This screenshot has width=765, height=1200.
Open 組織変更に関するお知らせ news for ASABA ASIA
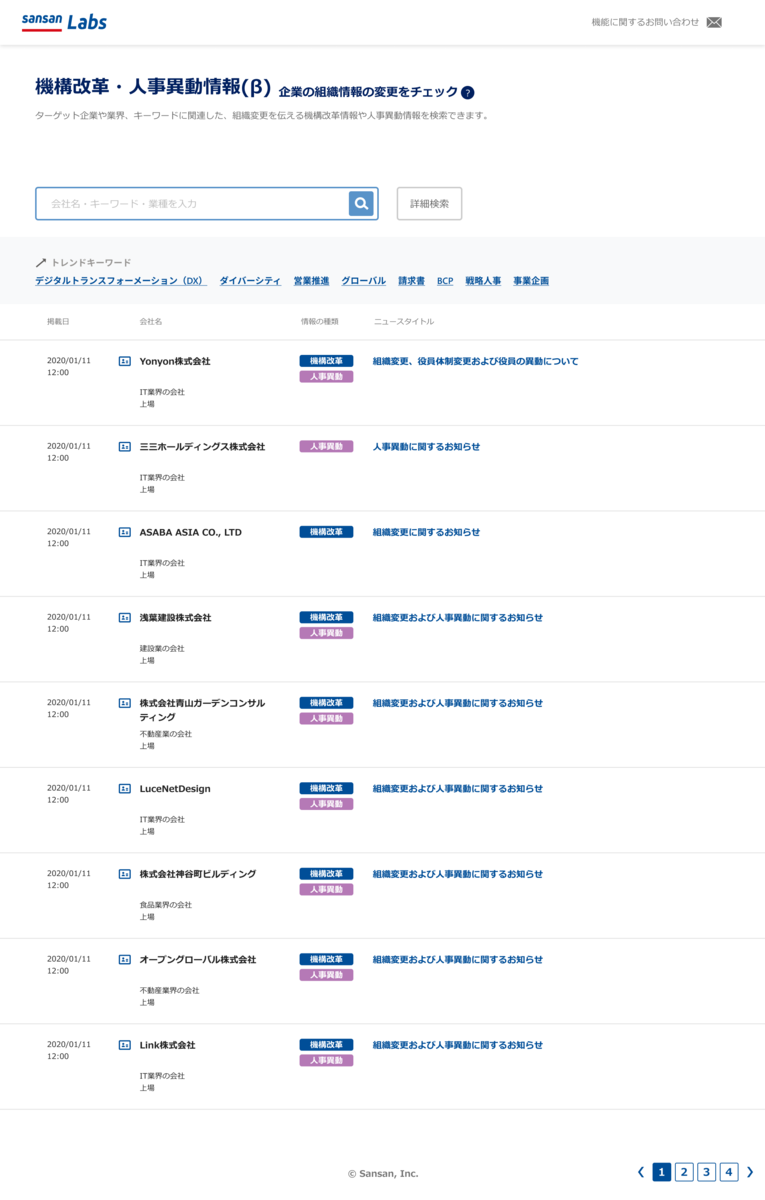coord(426,532)
